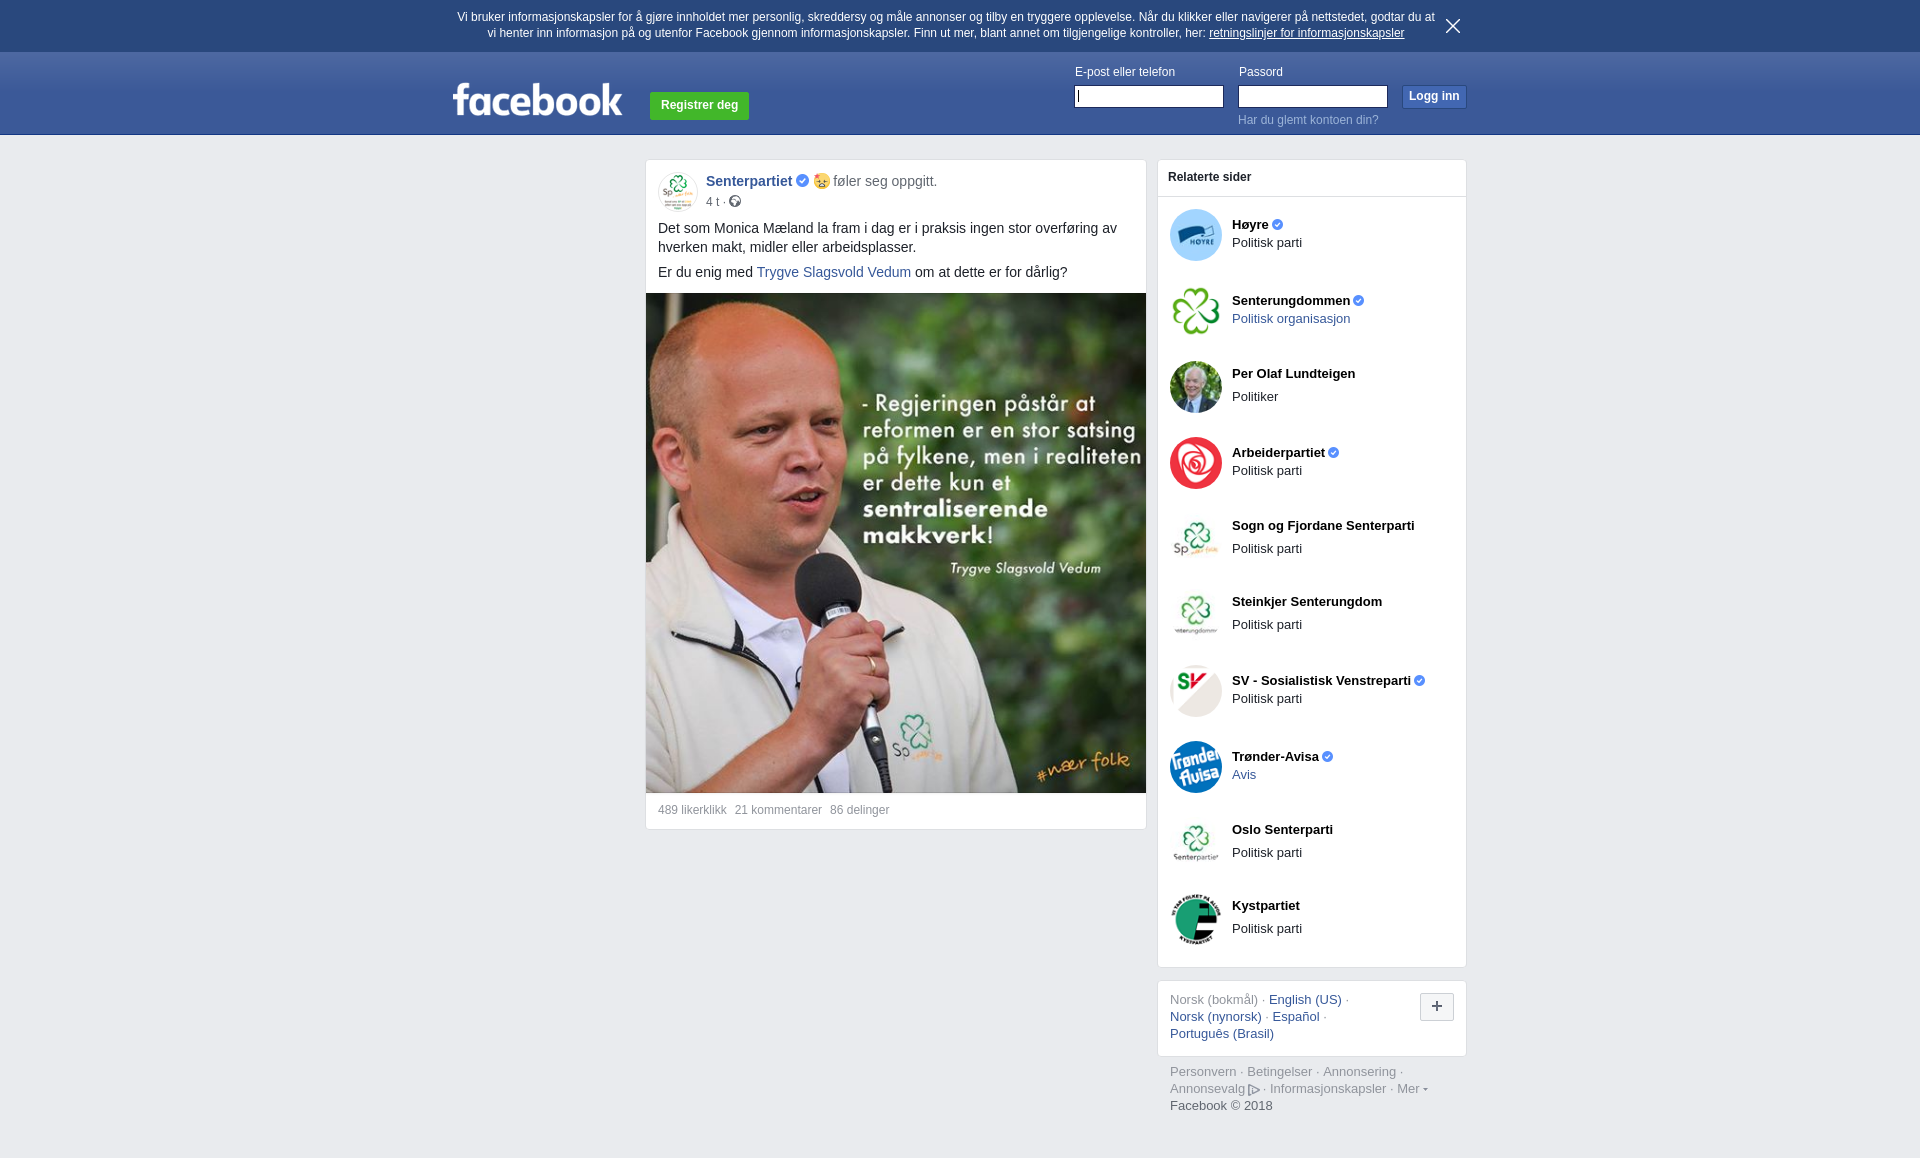This screenshot has height=1158, width=1920.
Task: Dismiss the cookie notice banner
Action: point(1453,26)
